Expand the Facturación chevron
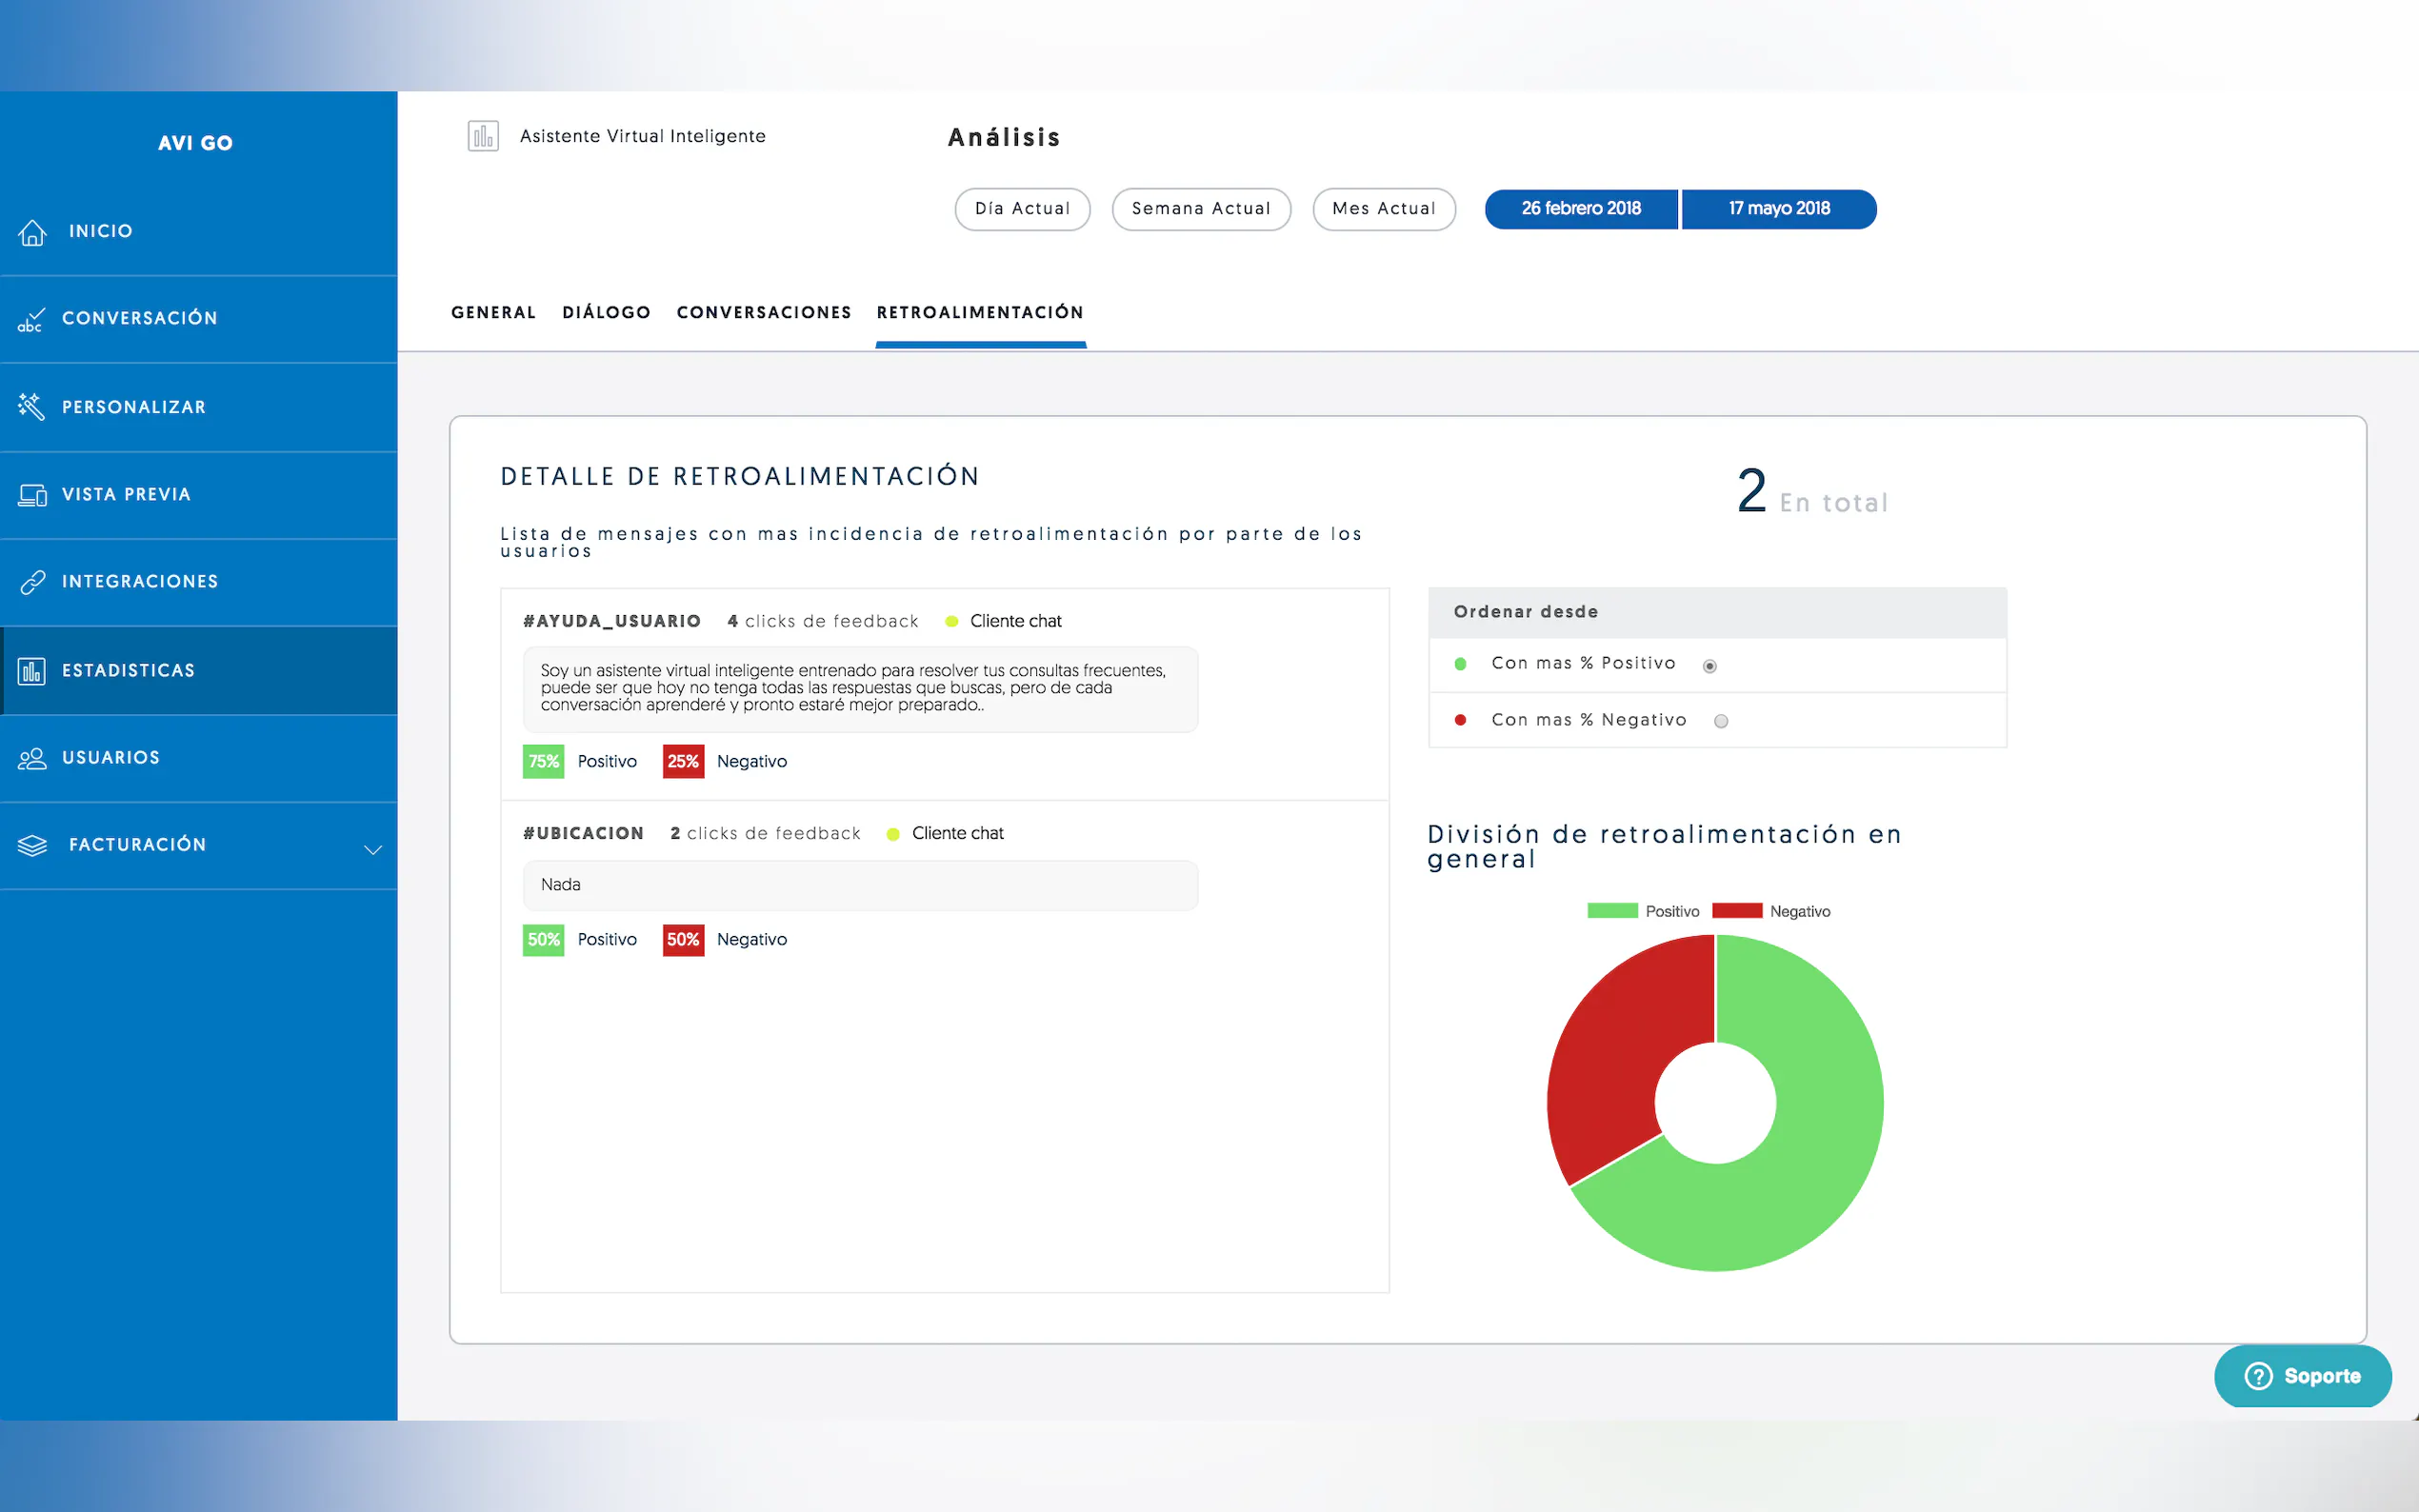The width and height of the screenshot is (2419, 1512). [373, 850]
